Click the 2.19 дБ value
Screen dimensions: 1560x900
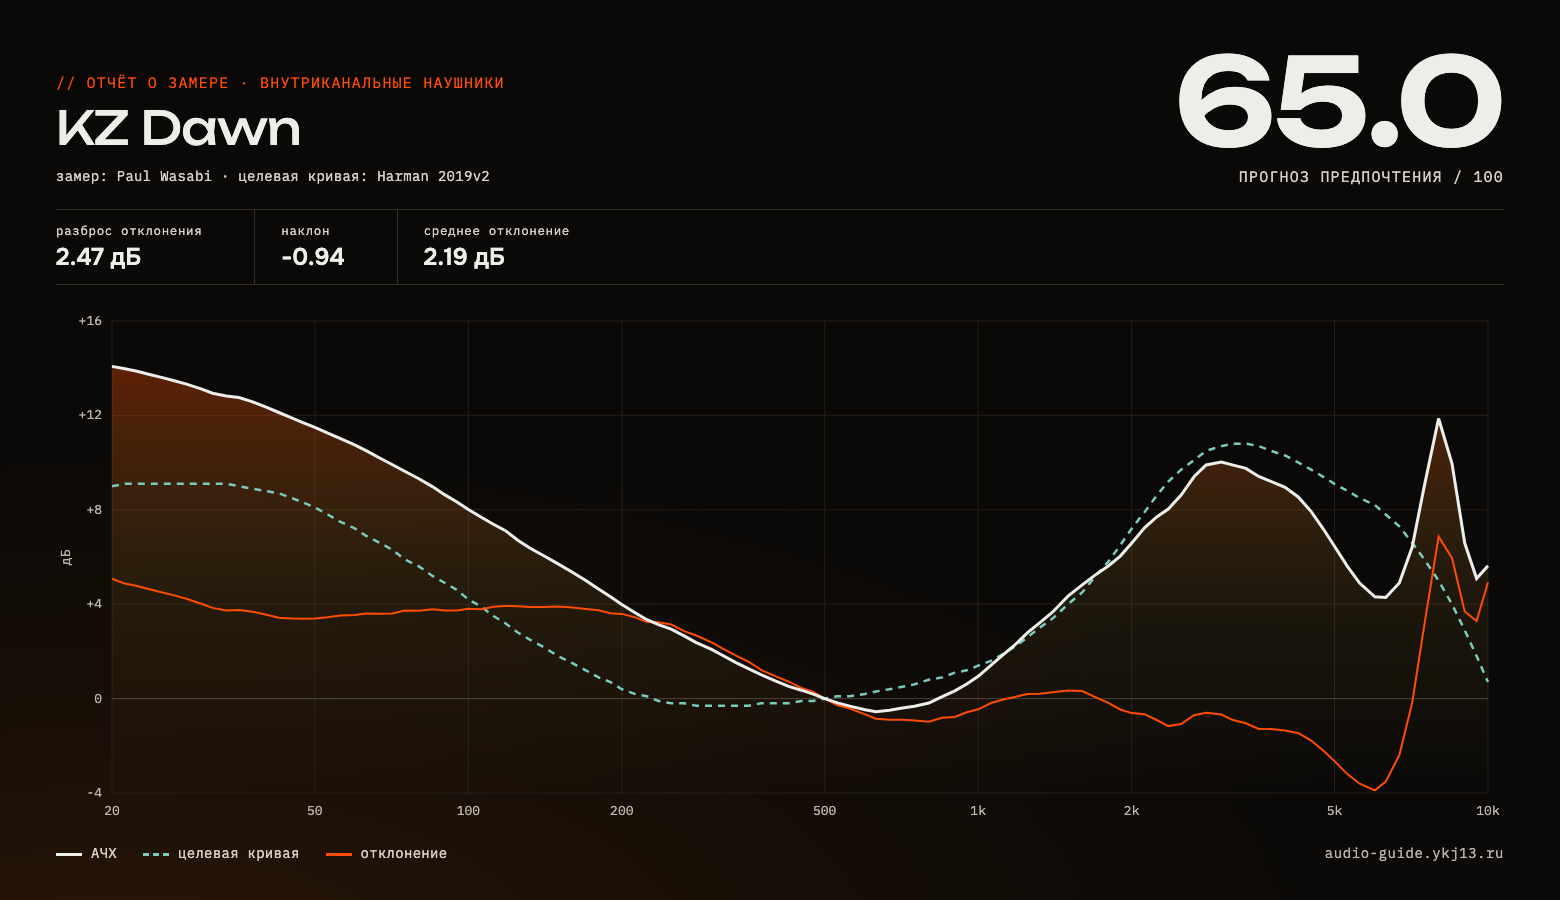pyautogui.click(x=464, y=257)
